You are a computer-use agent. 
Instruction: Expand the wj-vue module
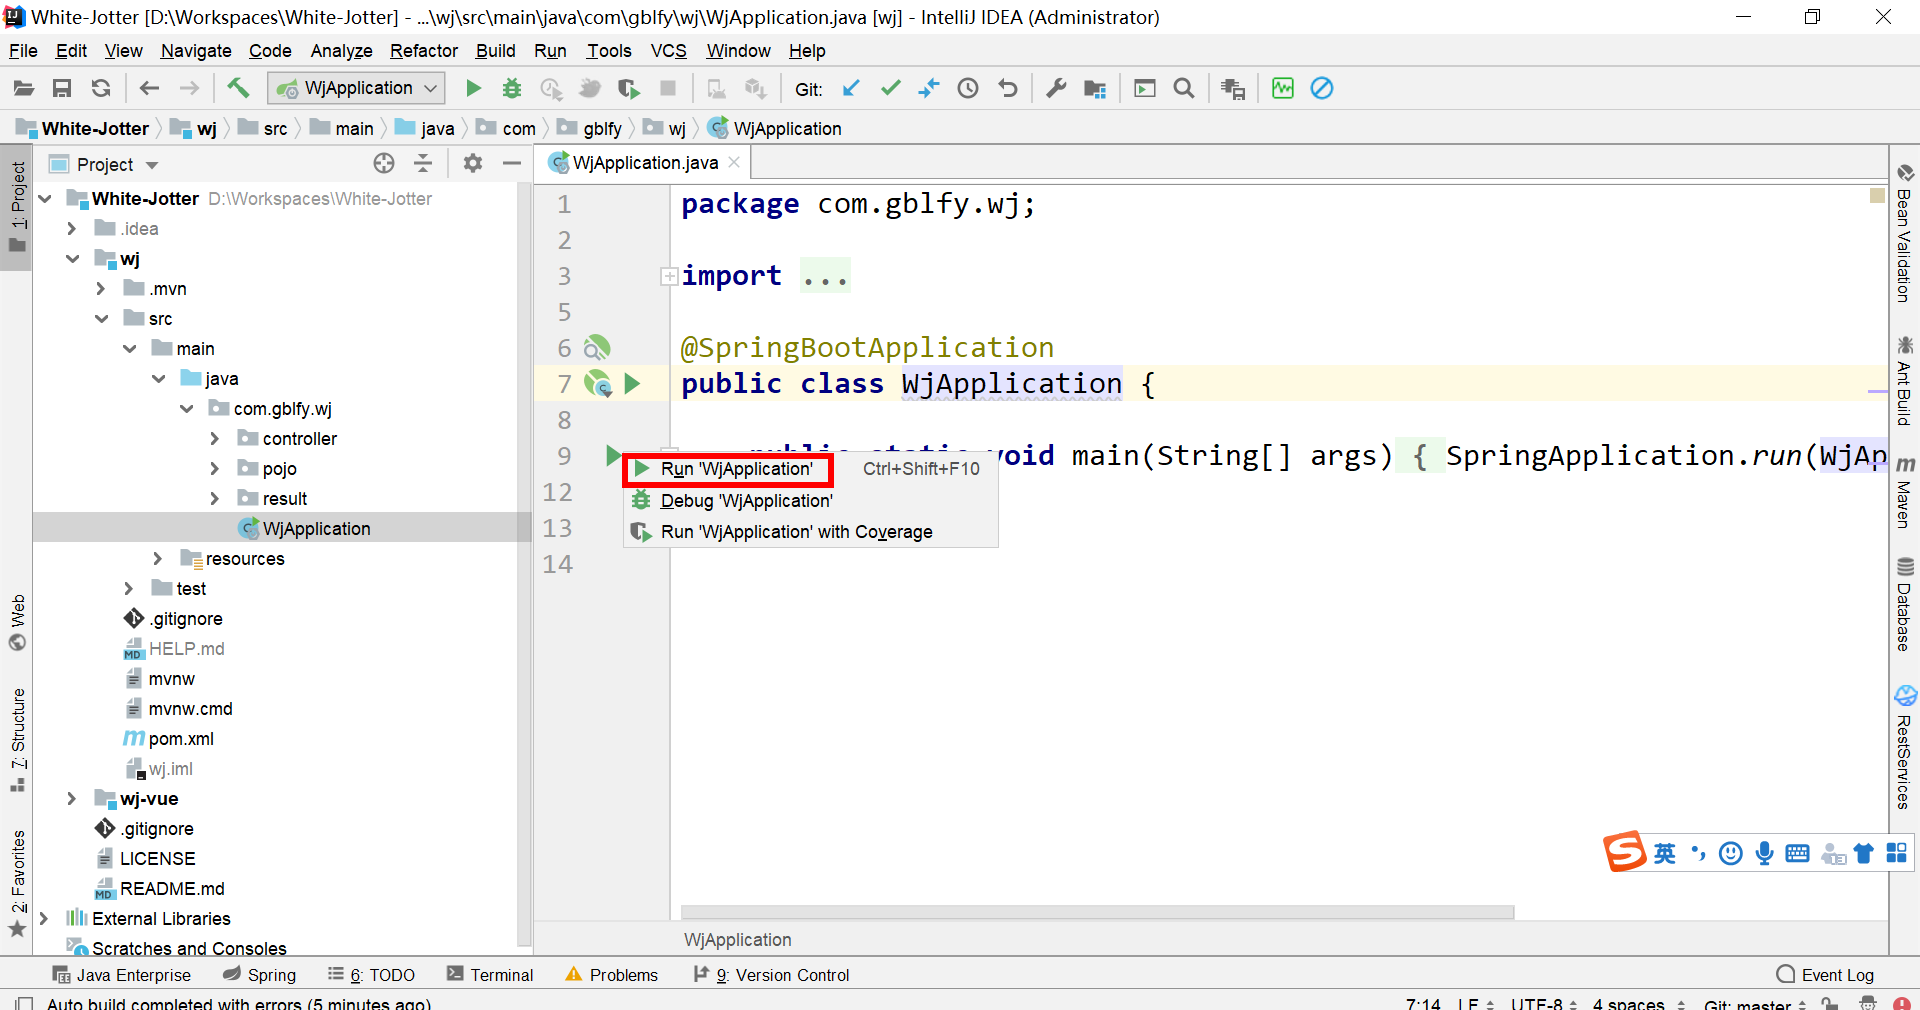click(x=71, y=799)
